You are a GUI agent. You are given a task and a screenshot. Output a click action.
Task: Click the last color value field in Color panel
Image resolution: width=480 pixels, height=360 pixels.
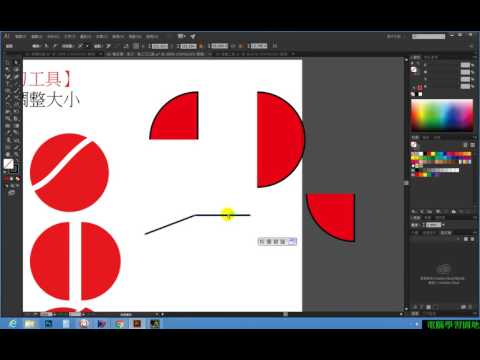click(x=465, y=87)
